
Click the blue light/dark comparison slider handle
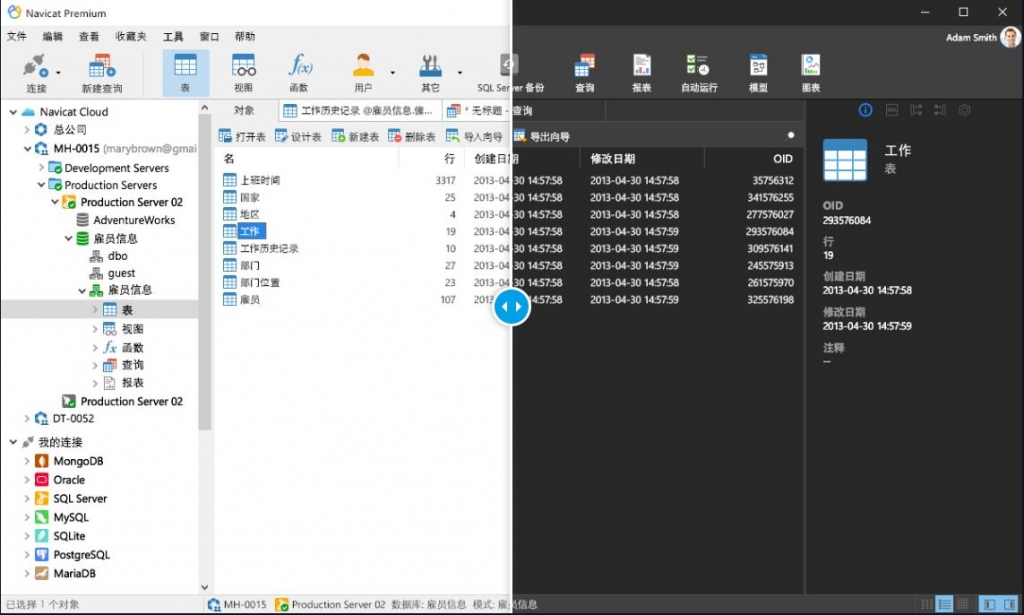coord(511,306)
